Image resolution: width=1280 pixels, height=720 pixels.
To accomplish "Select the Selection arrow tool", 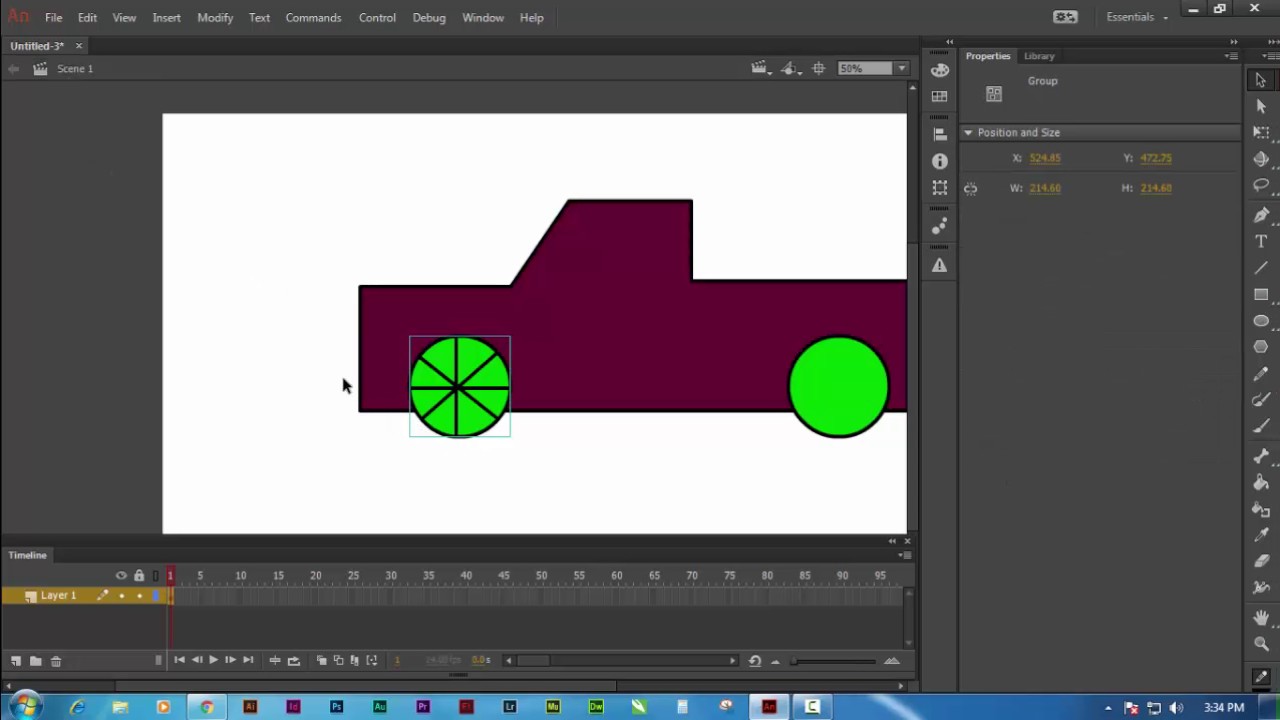I will pos(1261,80).
